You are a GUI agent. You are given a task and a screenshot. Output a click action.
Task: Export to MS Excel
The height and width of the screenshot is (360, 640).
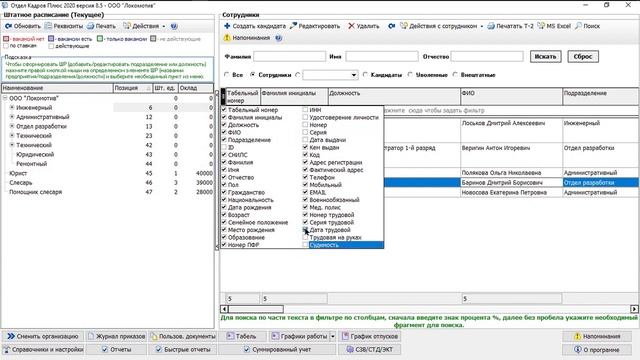click(554, 26)
